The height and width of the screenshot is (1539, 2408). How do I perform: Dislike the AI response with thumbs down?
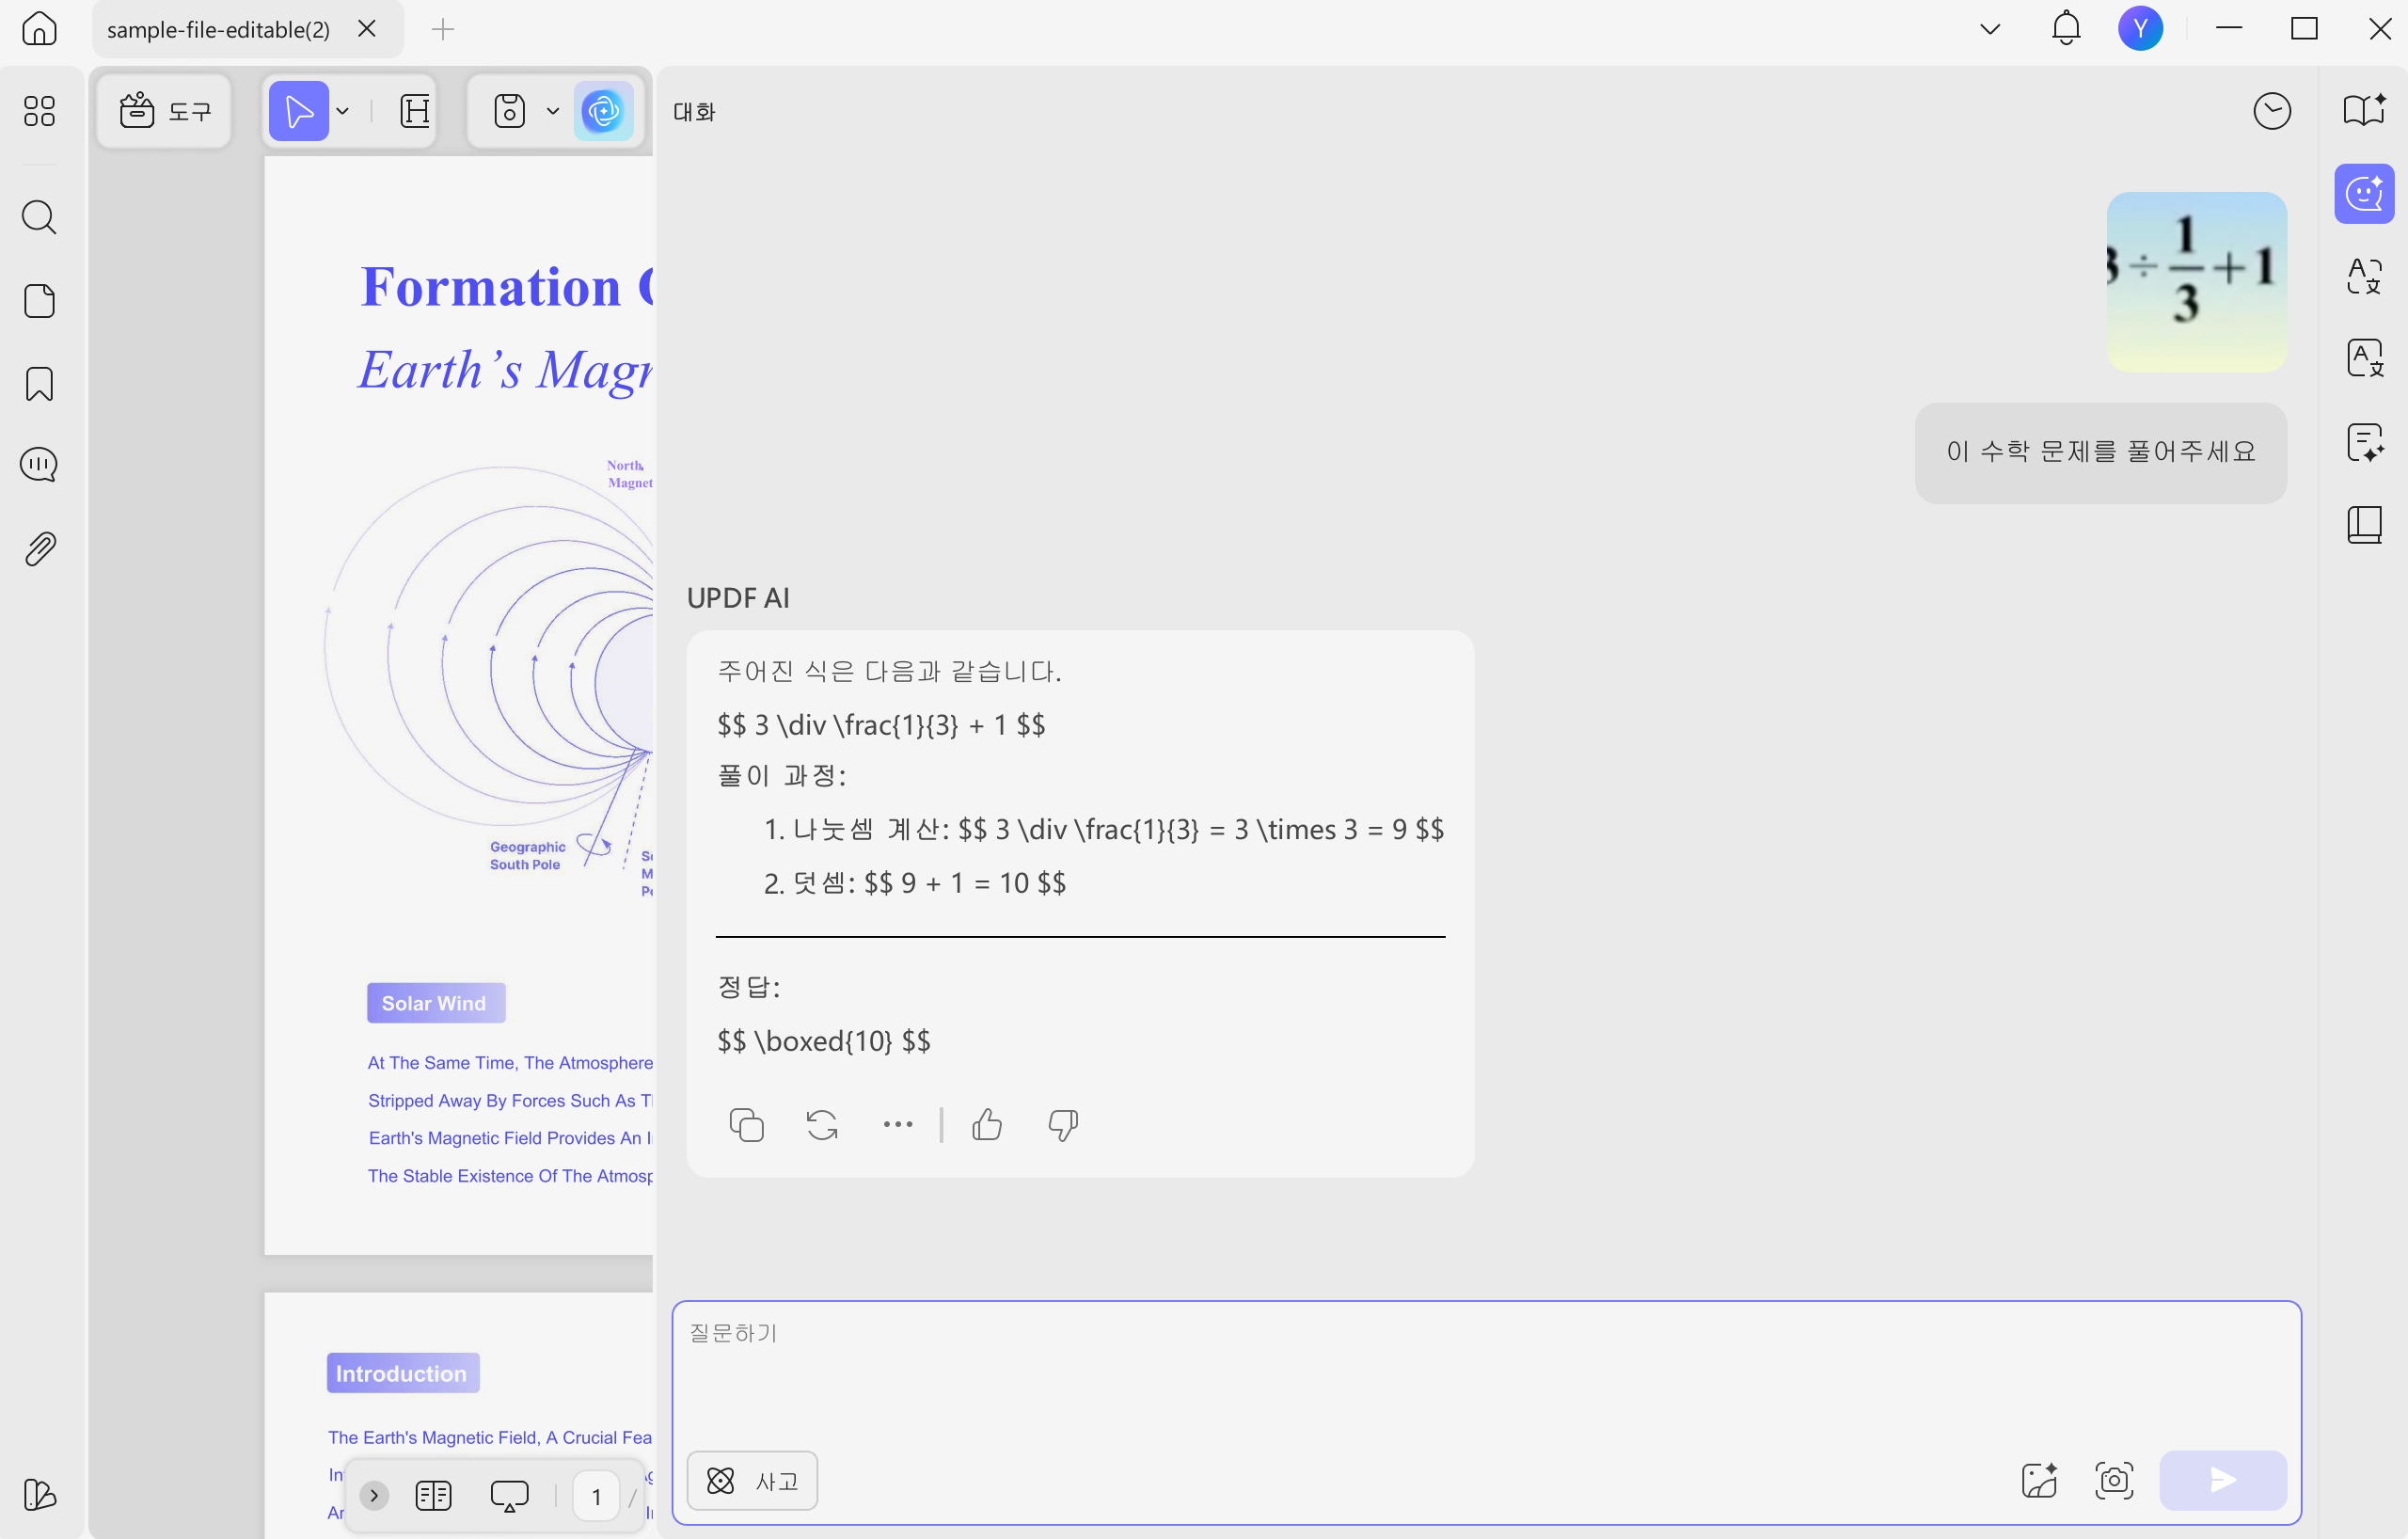(x=1063, y=1125)
